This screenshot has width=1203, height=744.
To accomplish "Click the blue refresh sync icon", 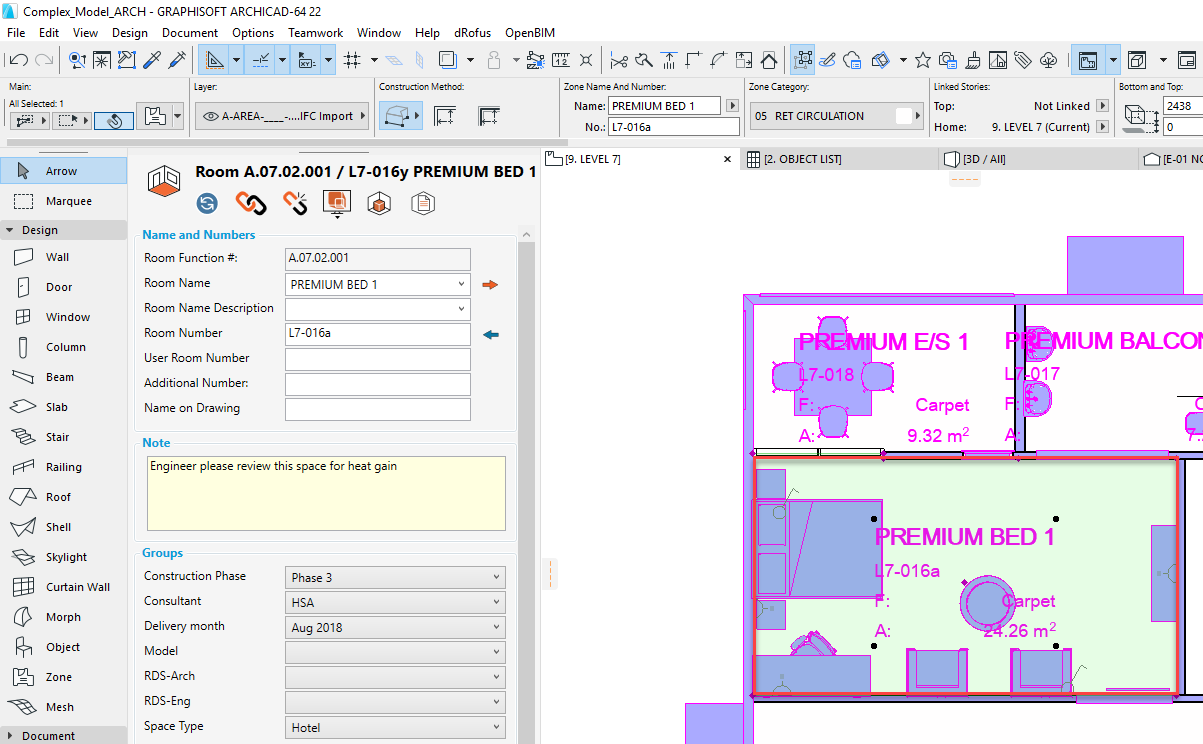I will (207, 204).
